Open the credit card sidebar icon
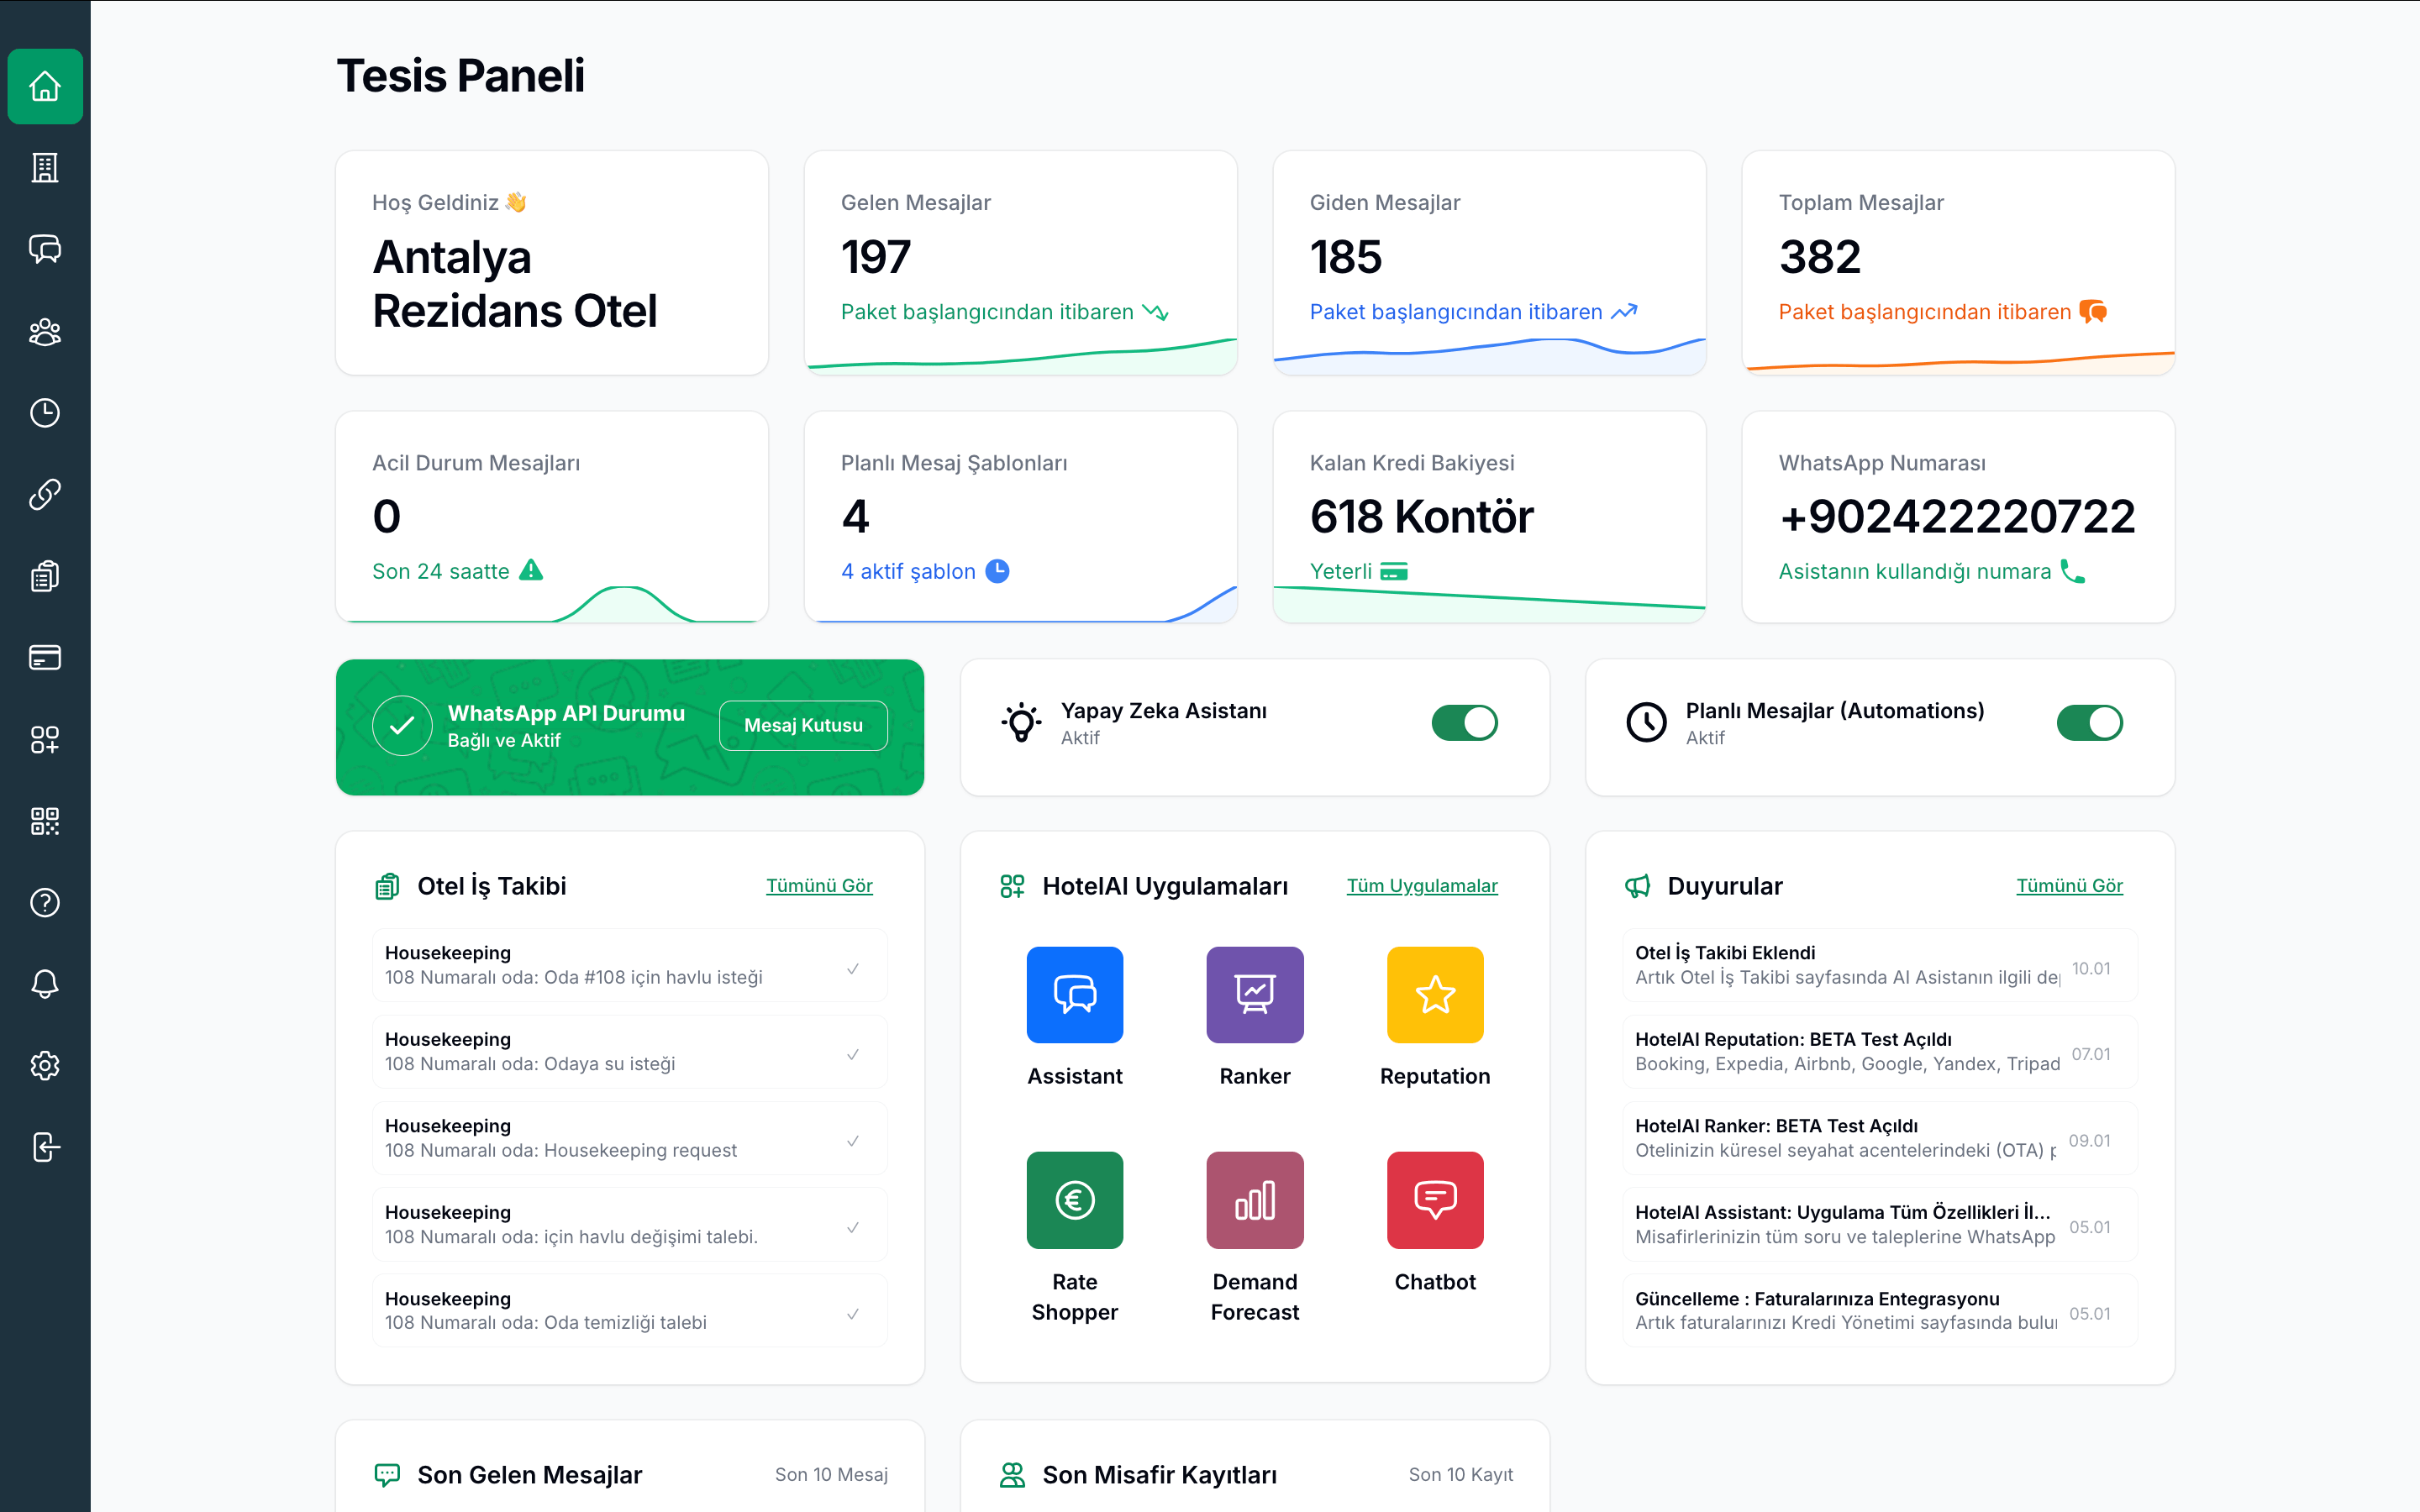This screenshot has height=1512, width=2420. pos(45,657)
